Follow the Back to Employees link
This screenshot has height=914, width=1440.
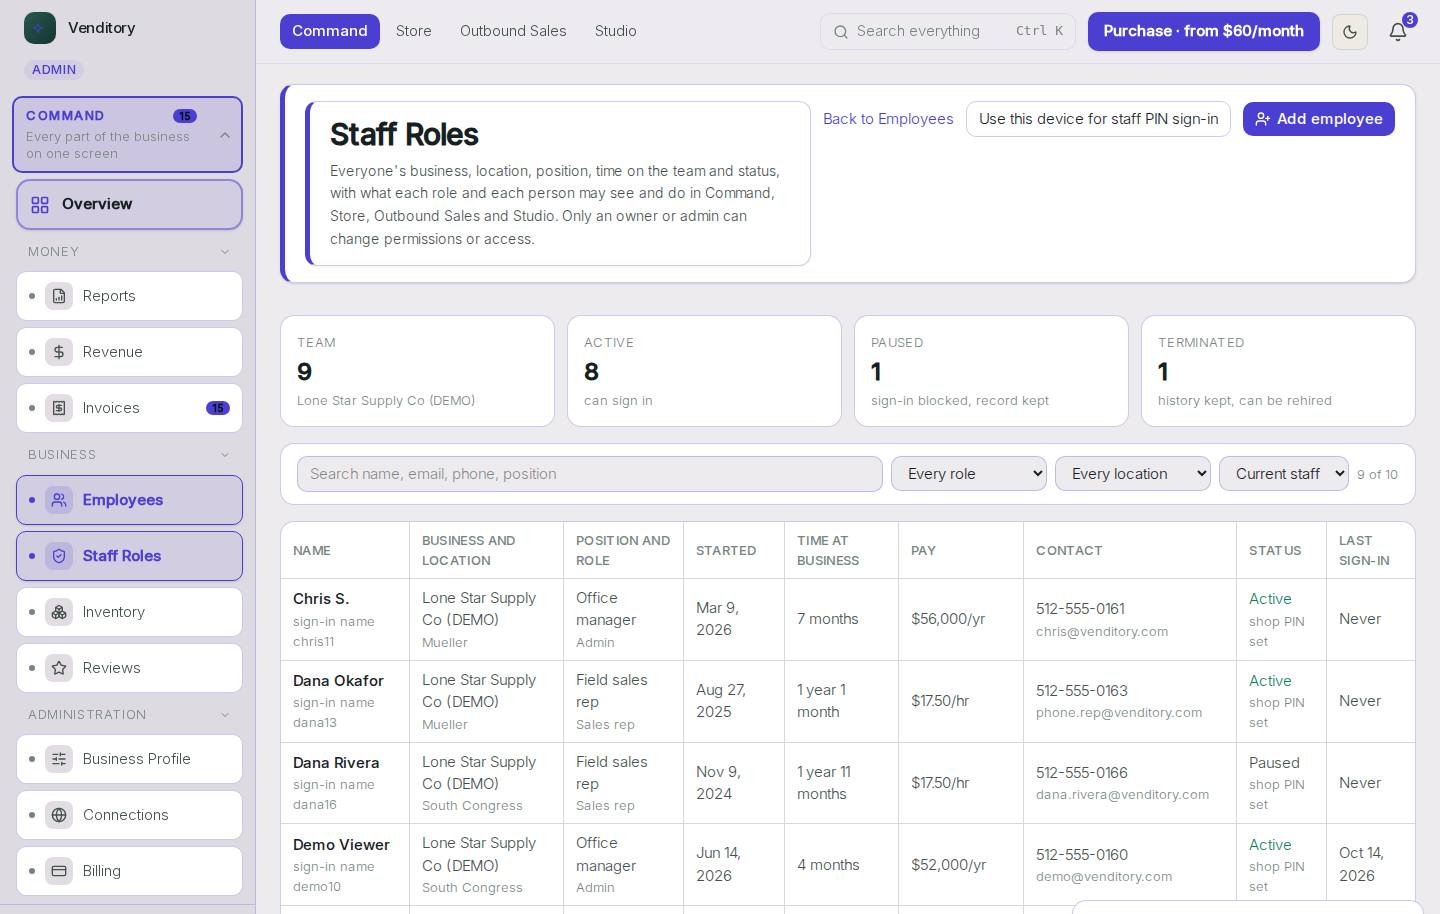tap(888, 119)
